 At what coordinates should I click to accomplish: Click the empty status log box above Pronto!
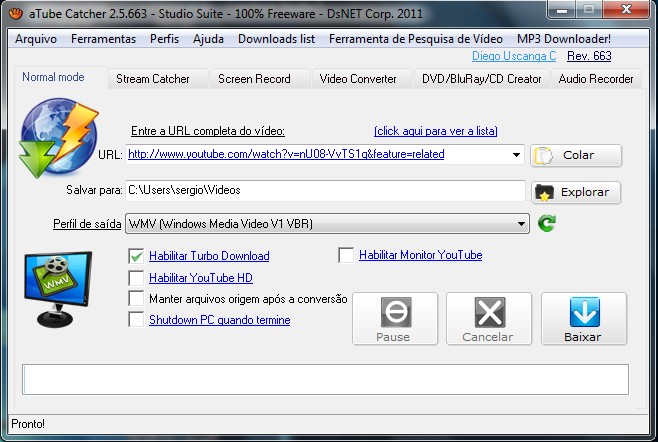tap(325, 379)
